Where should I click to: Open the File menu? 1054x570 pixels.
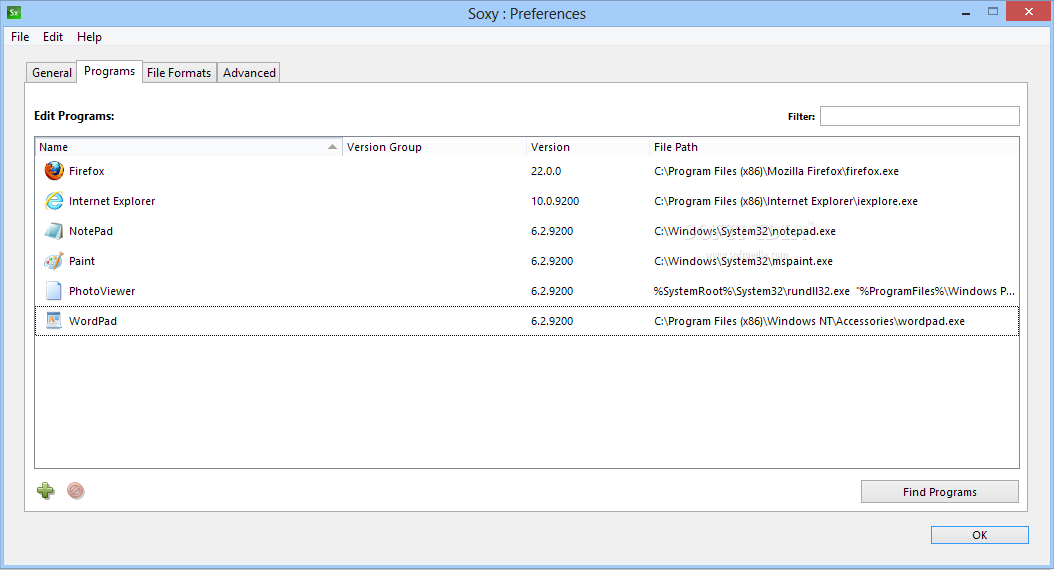click(x=20, y=37)
